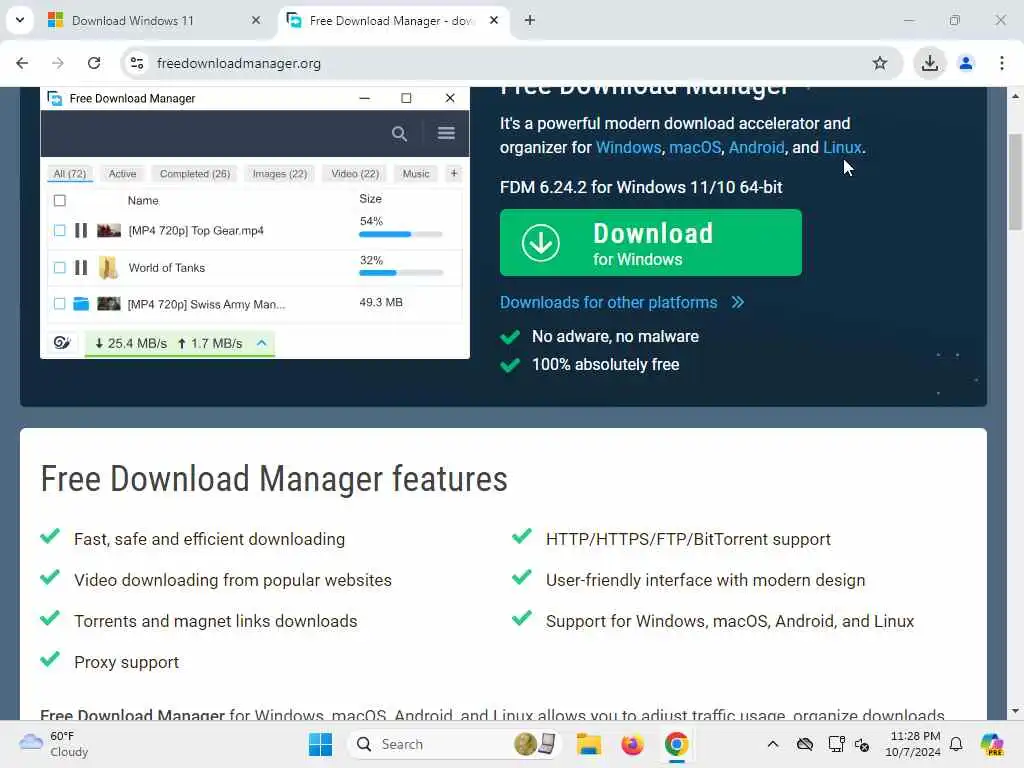
Task: Launch Firefox from the taskbar
Action: point(632,744)
